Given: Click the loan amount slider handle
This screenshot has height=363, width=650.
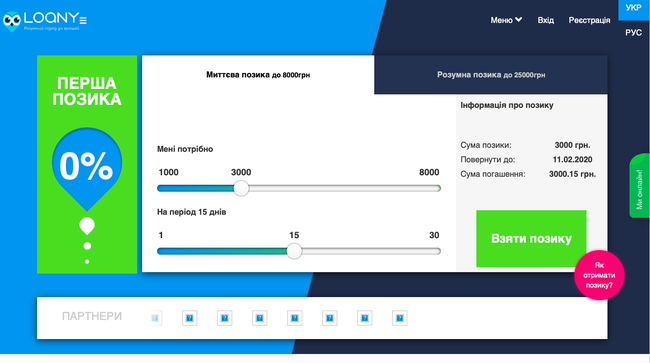Looking at the screenshot, I should pos(241,189).
